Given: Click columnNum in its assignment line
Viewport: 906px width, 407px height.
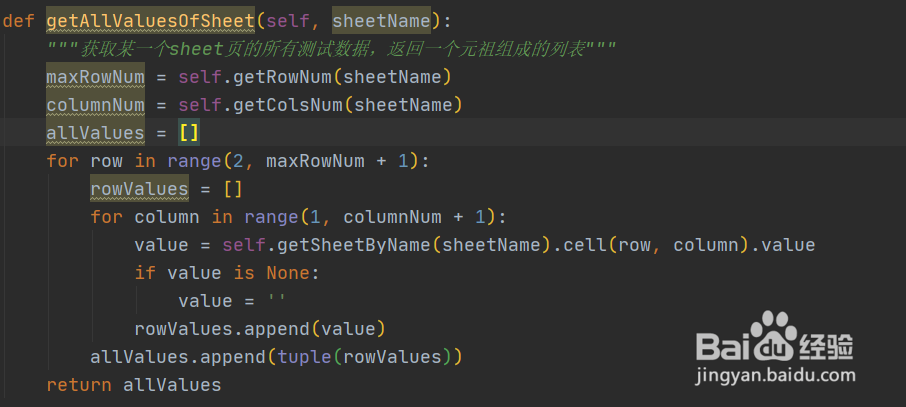Looking at the screenshot, I should click(x=95, y=105).
